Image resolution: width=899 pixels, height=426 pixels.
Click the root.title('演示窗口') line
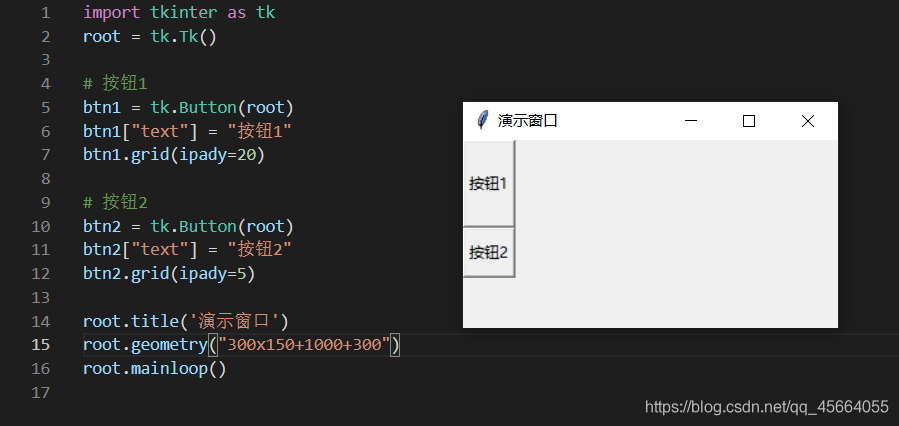186,321
